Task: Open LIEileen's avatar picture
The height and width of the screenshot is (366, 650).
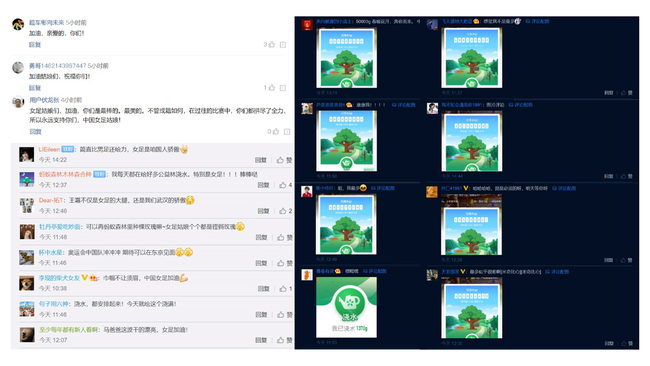Action: [x=27, y=154]
